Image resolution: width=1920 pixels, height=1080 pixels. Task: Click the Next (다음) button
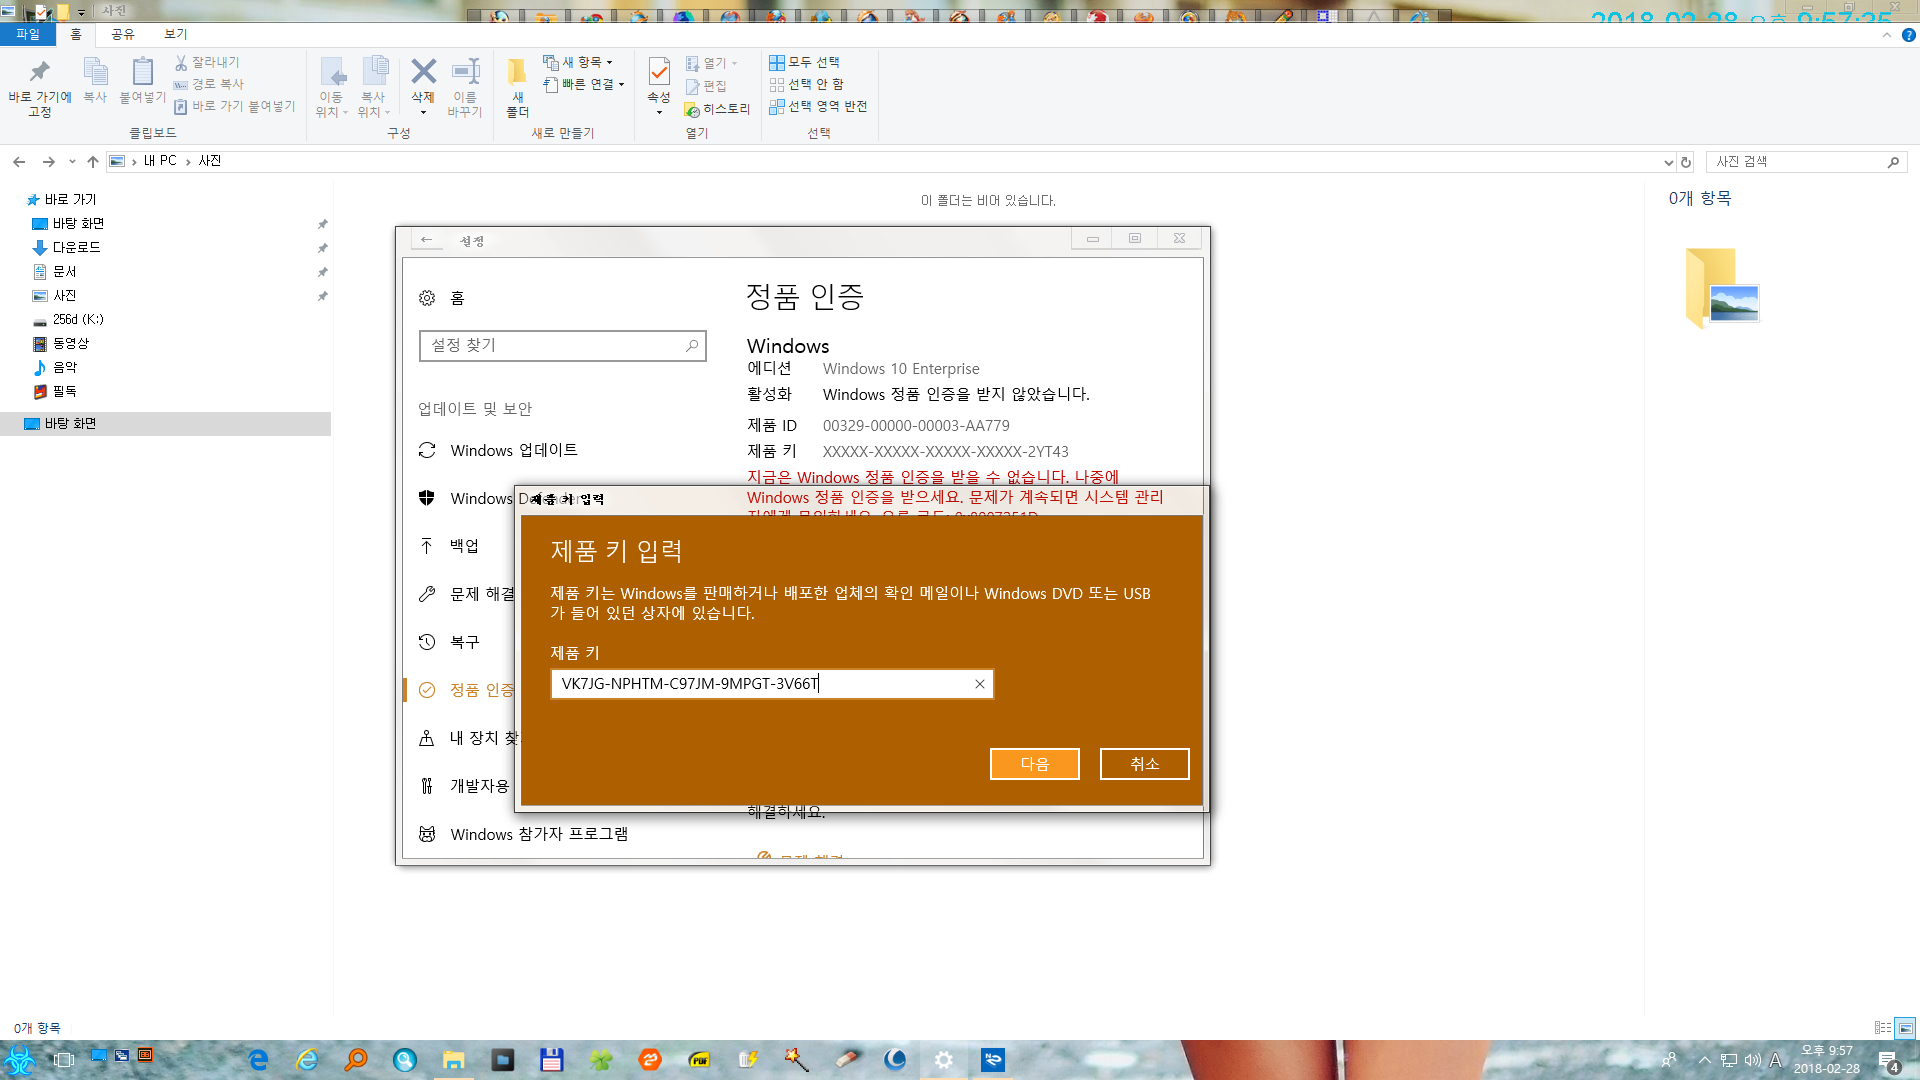1035,764
